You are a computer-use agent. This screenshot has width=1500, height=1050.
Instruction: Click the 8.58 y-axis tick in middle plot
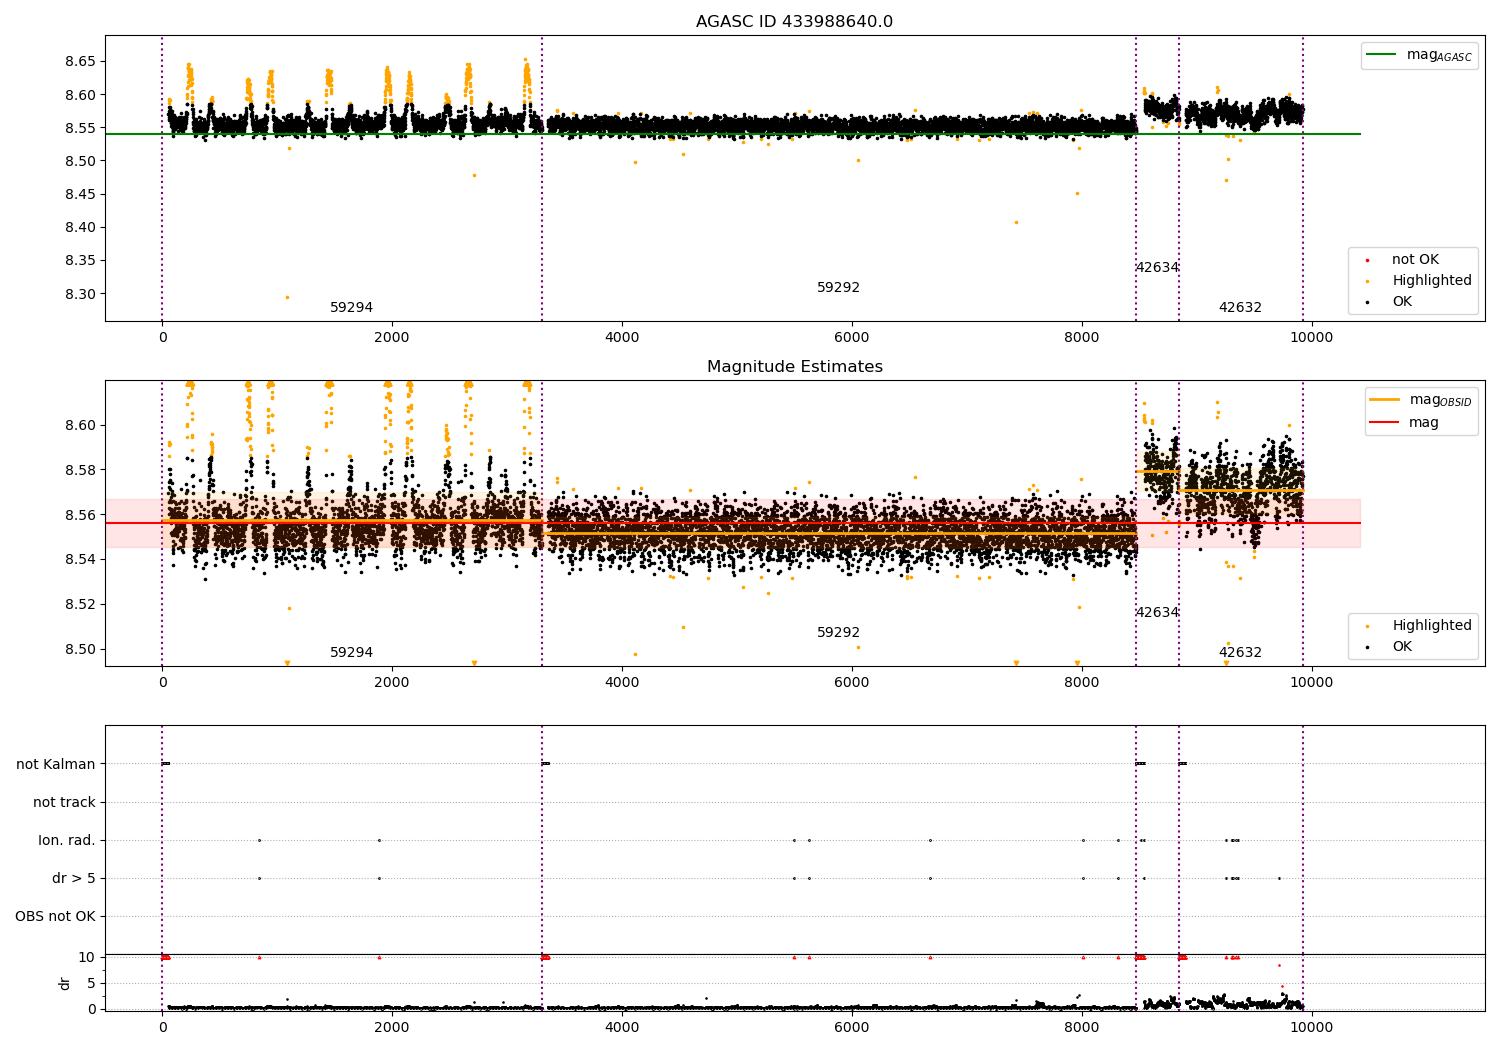[x=80, y=470]
